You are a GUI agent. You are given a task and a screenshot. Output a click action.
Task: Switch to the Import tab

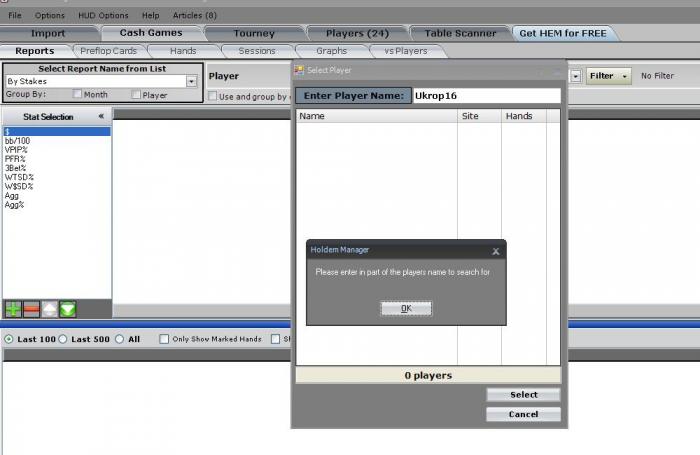click(x=48, y=33)
